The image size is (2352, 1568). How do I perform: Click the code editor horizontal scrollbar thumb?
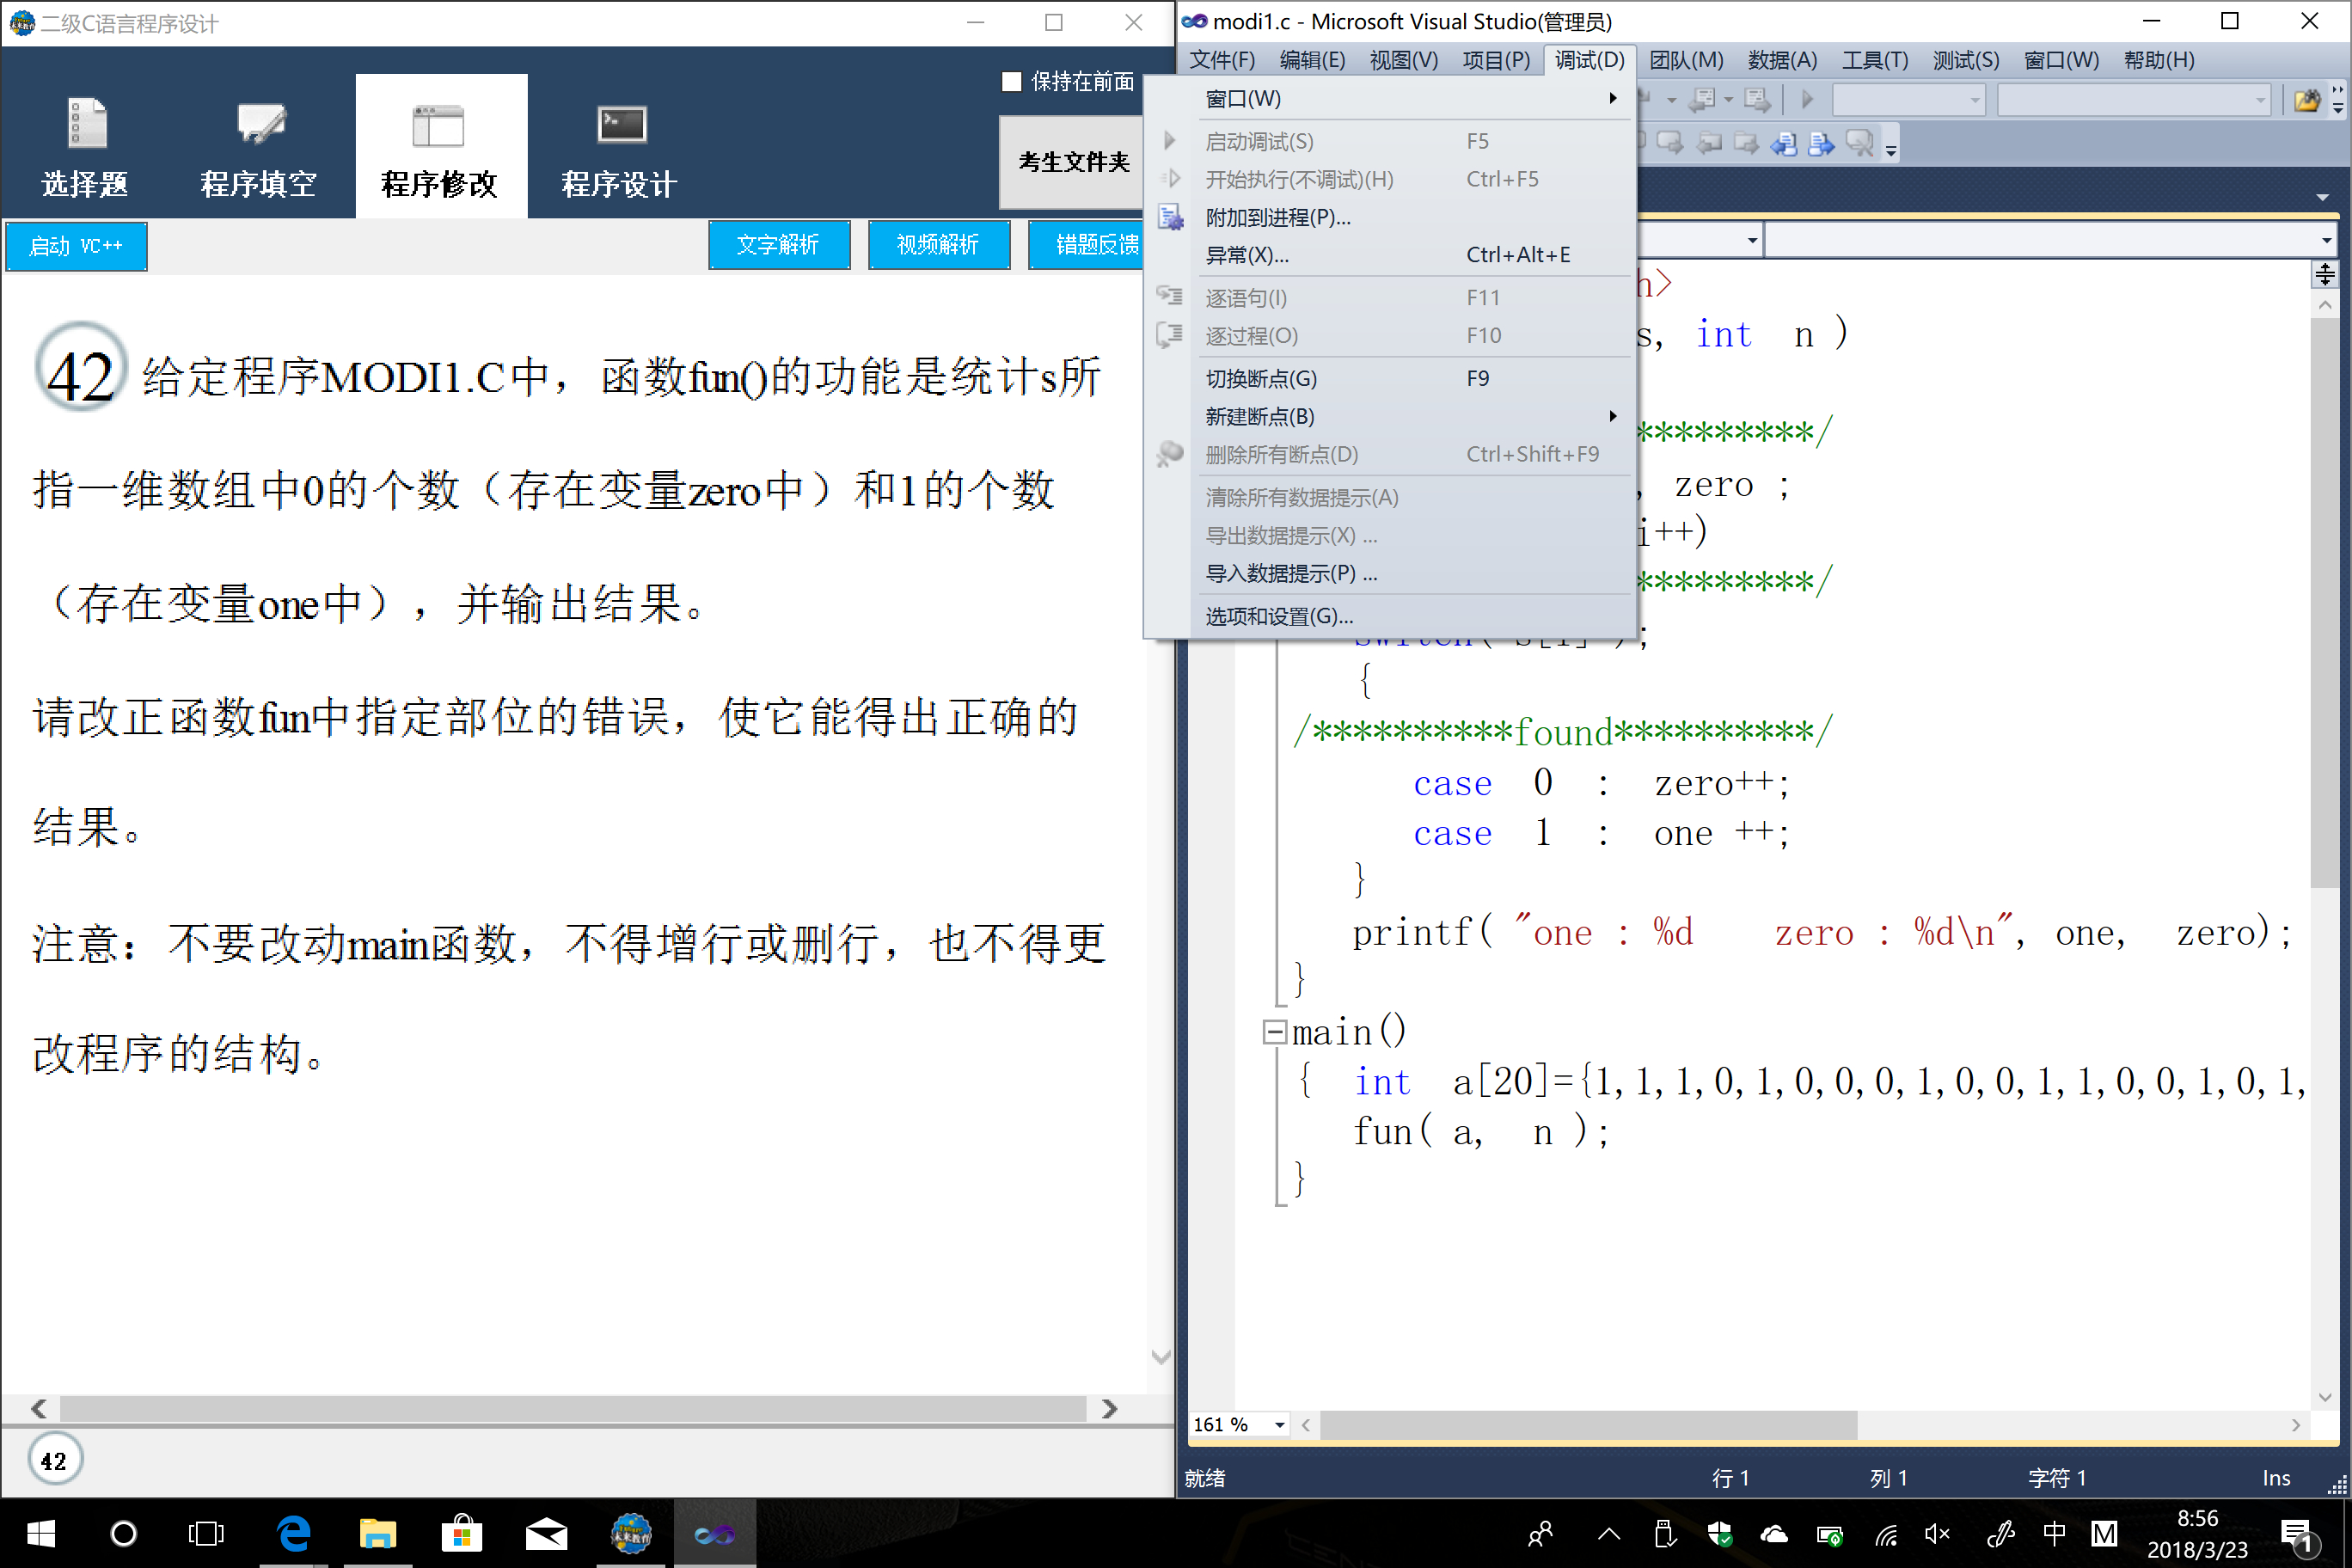(x=1588, y=1424)
